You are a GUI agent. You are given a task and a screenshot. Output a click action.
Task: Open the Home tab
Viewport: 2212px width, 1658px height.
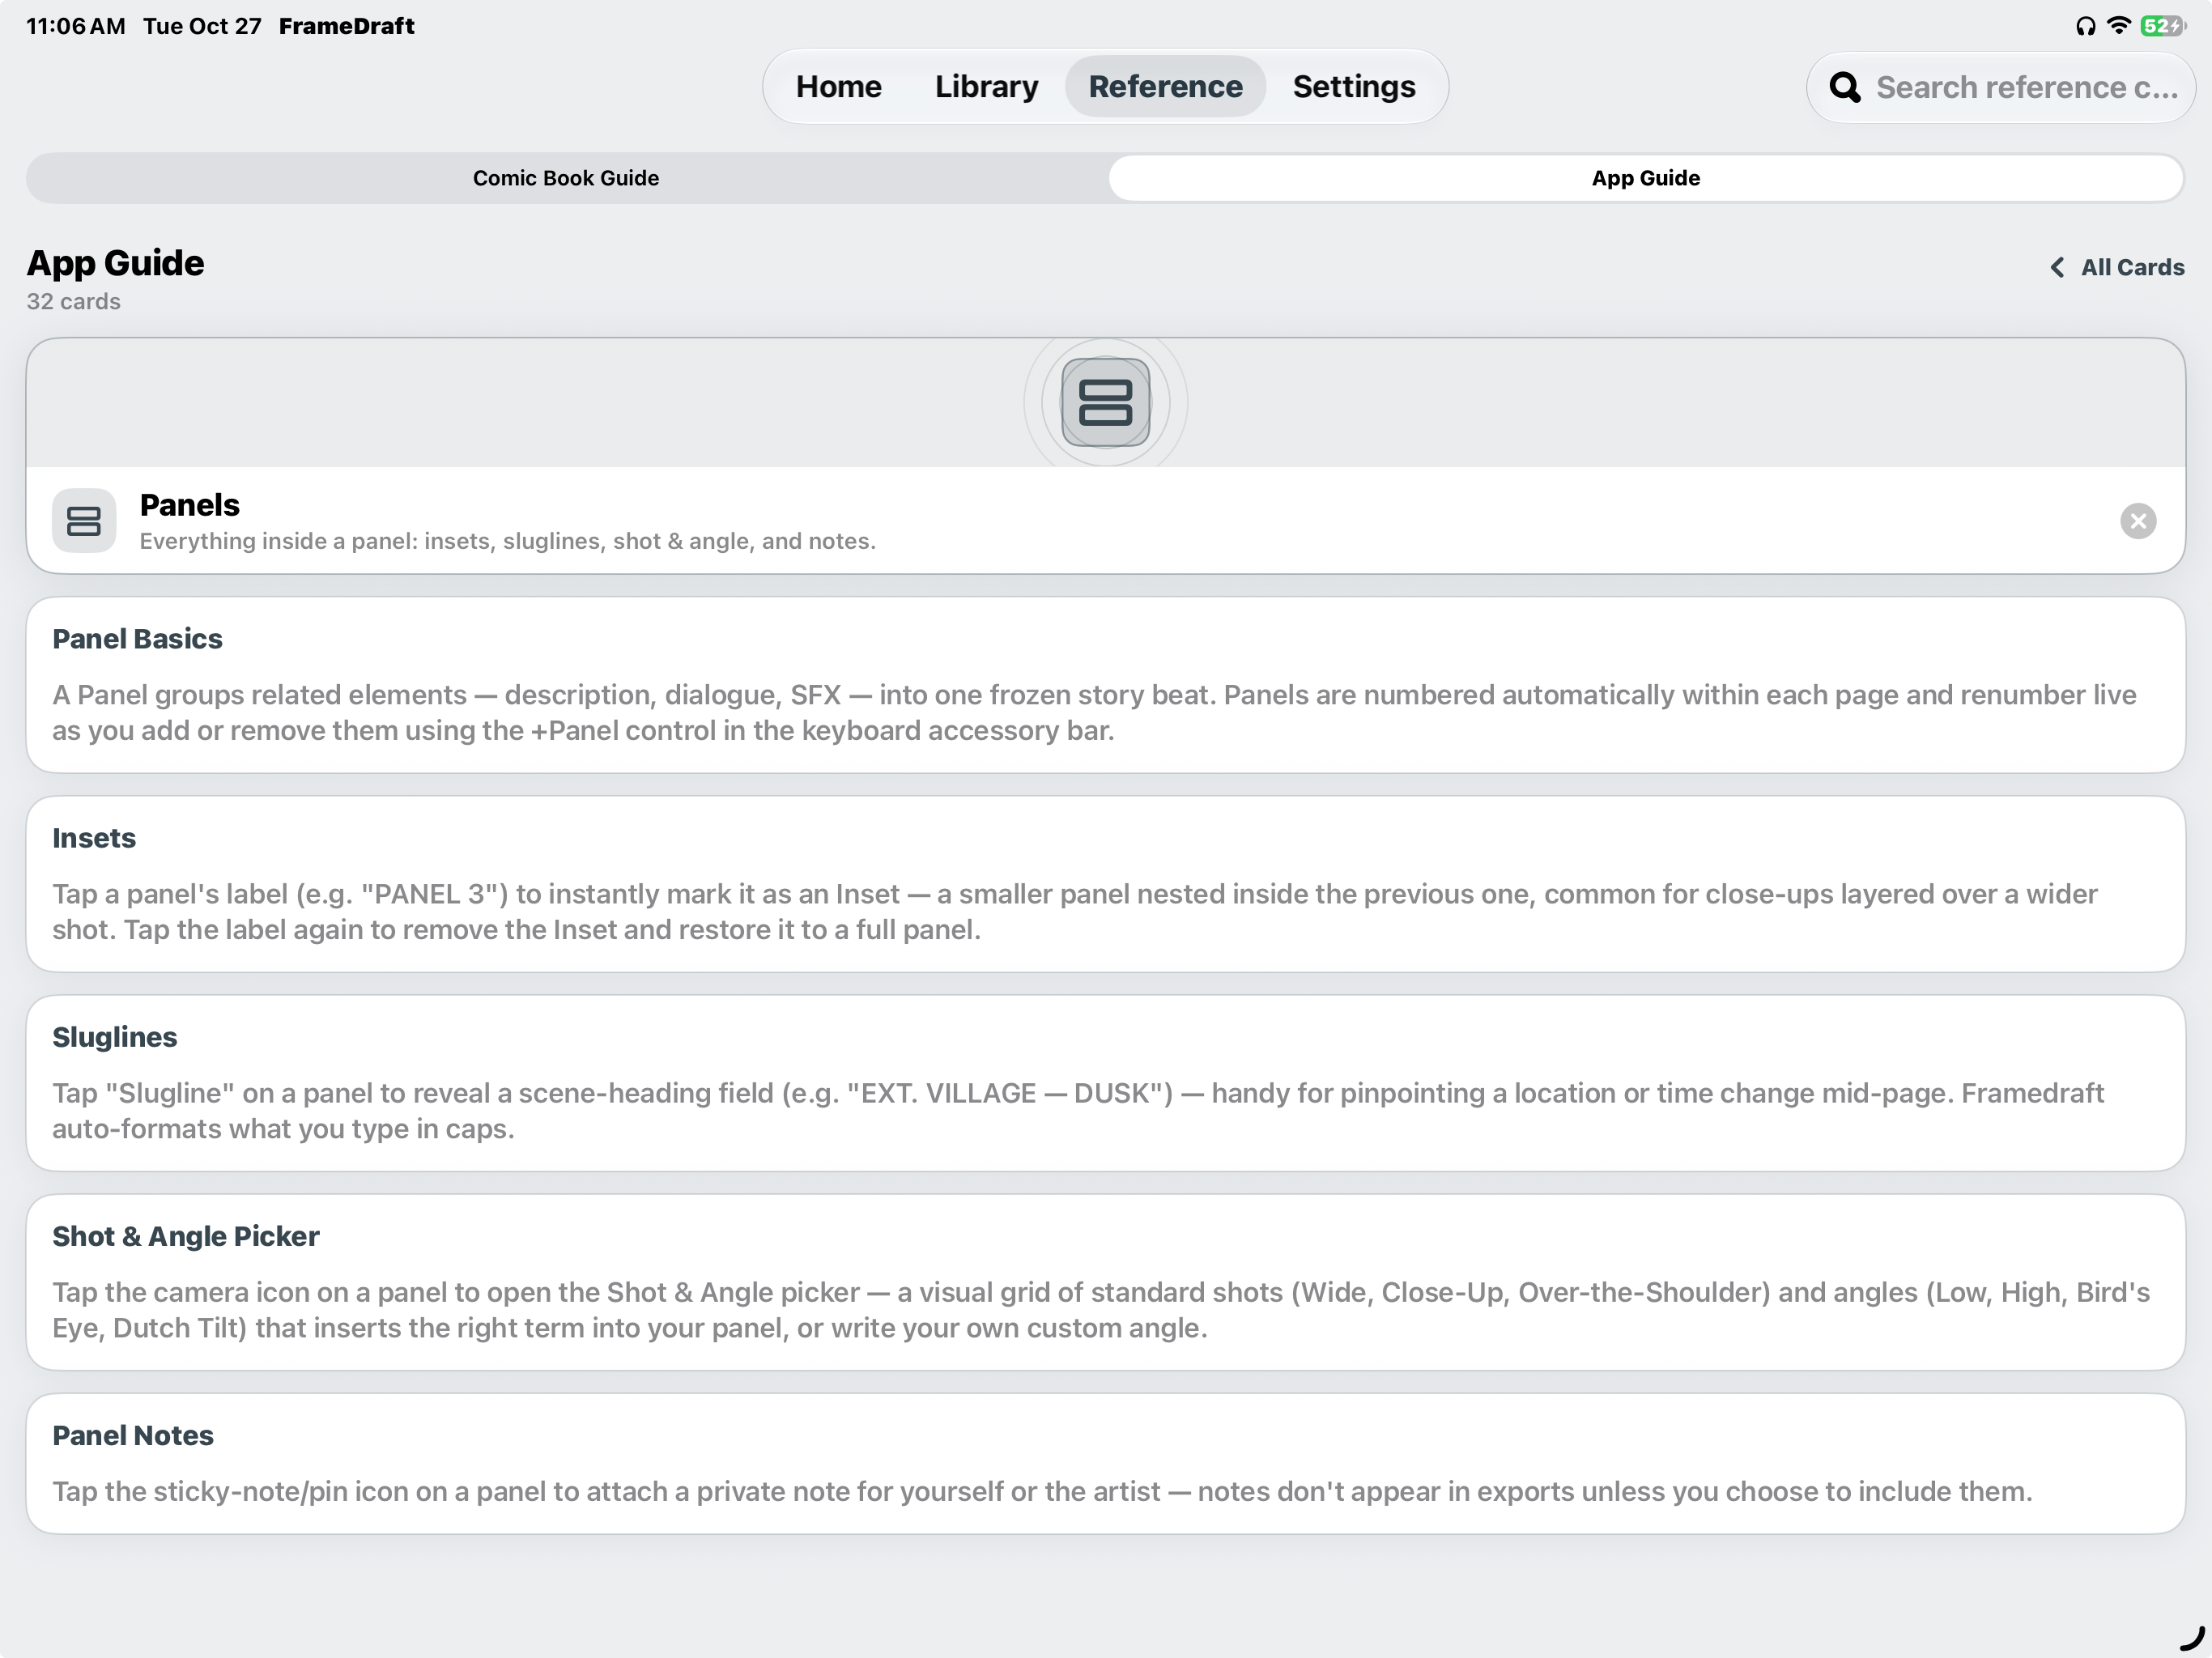[838, 87]
